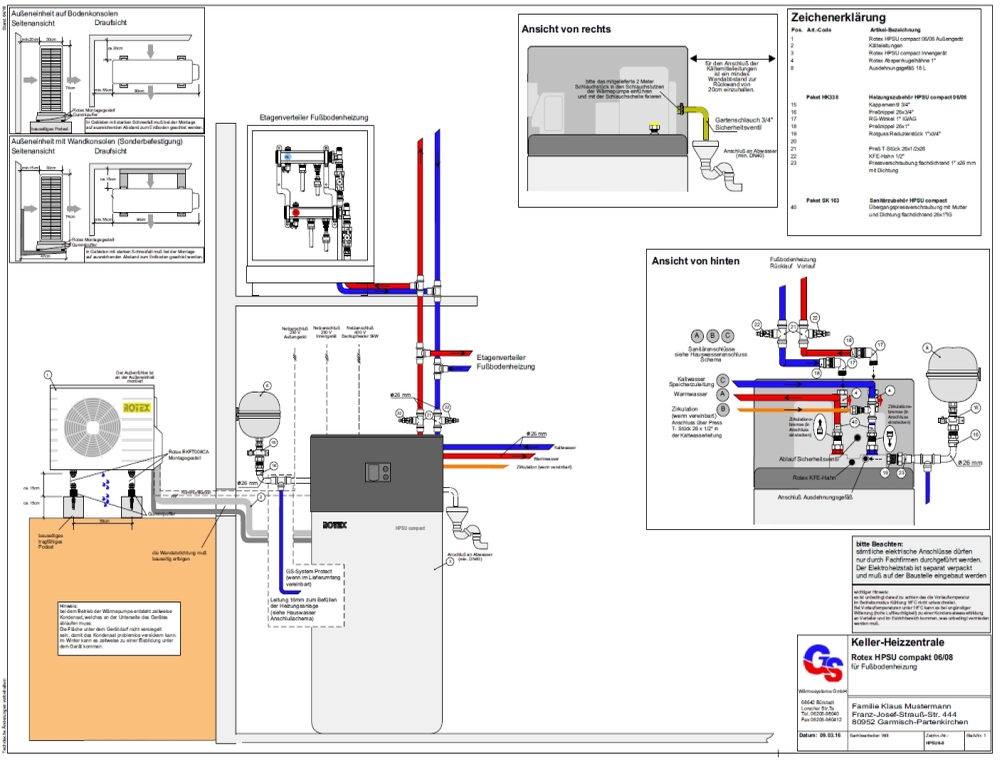Image resolution: width=1000 pixels, height=761 pixels.
Task: Select the "Hinweis:" condensate note box
Action: click(117, 626)
